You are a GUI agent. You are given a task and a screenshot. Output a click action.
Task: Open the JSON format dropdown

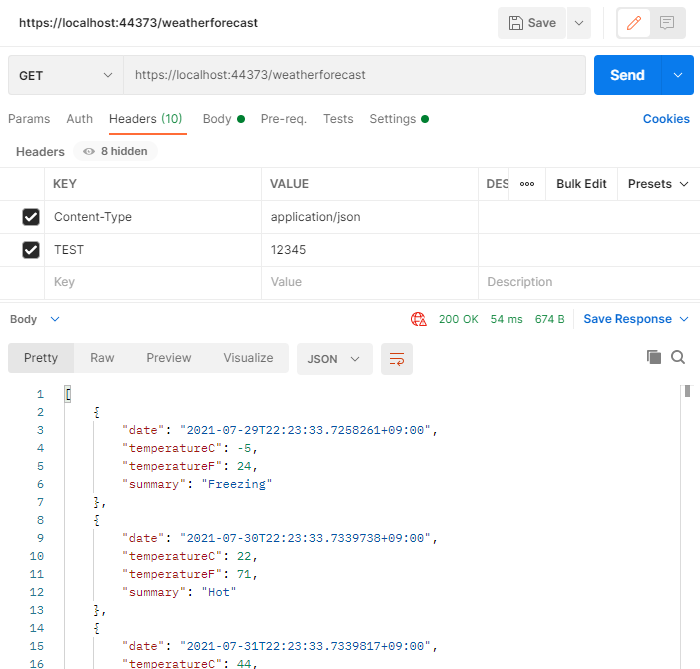(x=334, y=359)
